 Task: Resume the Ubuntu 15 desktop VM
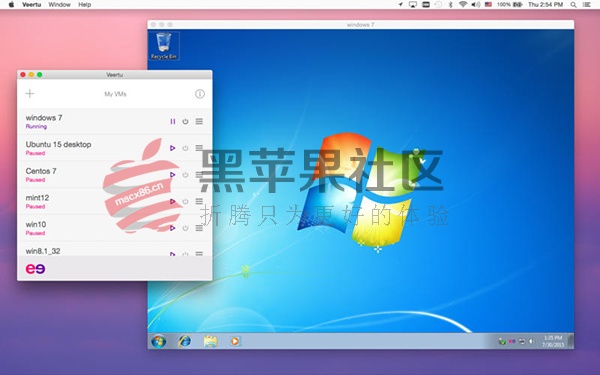(173, 148)
